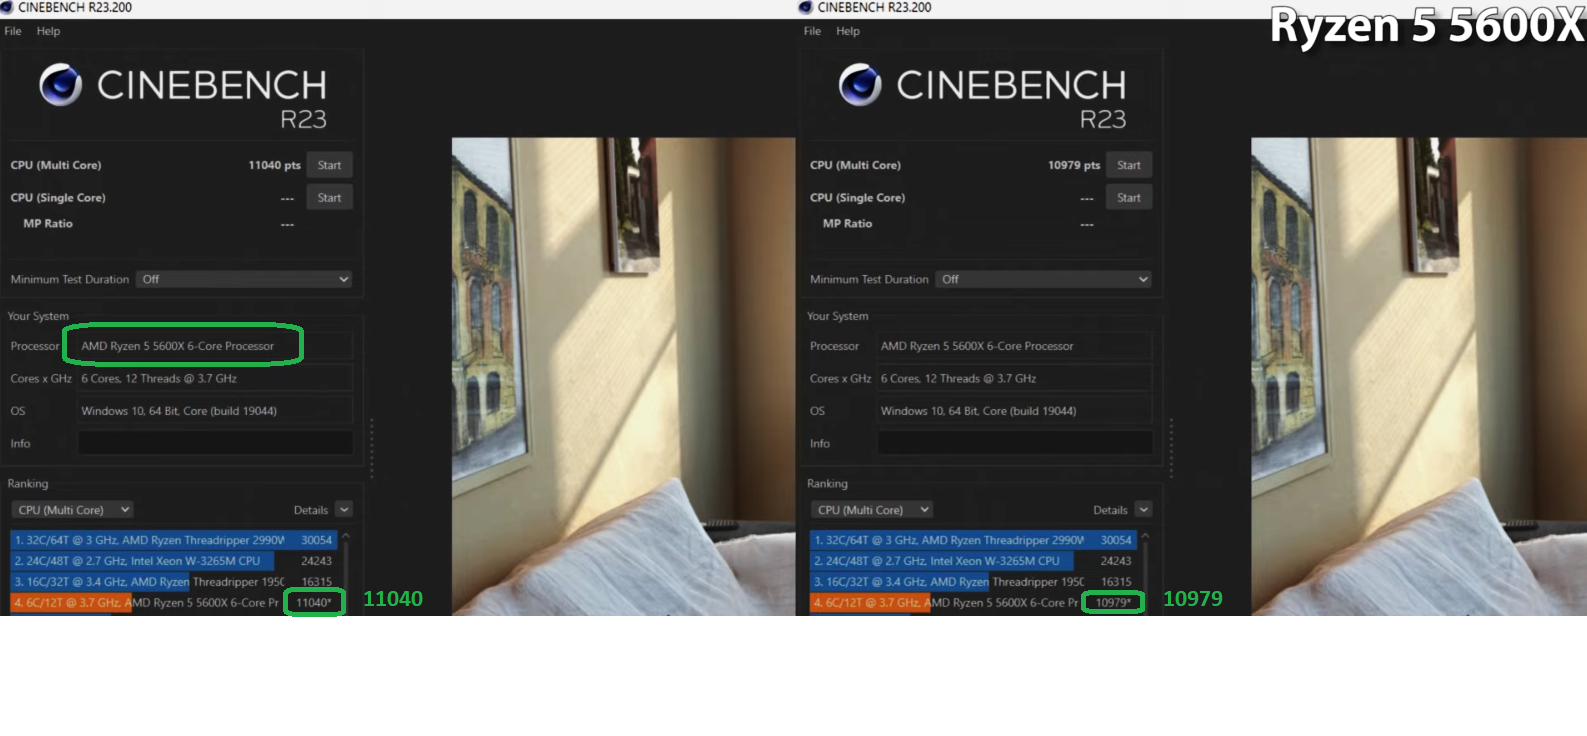Expand Details arrow in right window ranking
This screenshot has width=1587, height=736.
point(1144,510)
